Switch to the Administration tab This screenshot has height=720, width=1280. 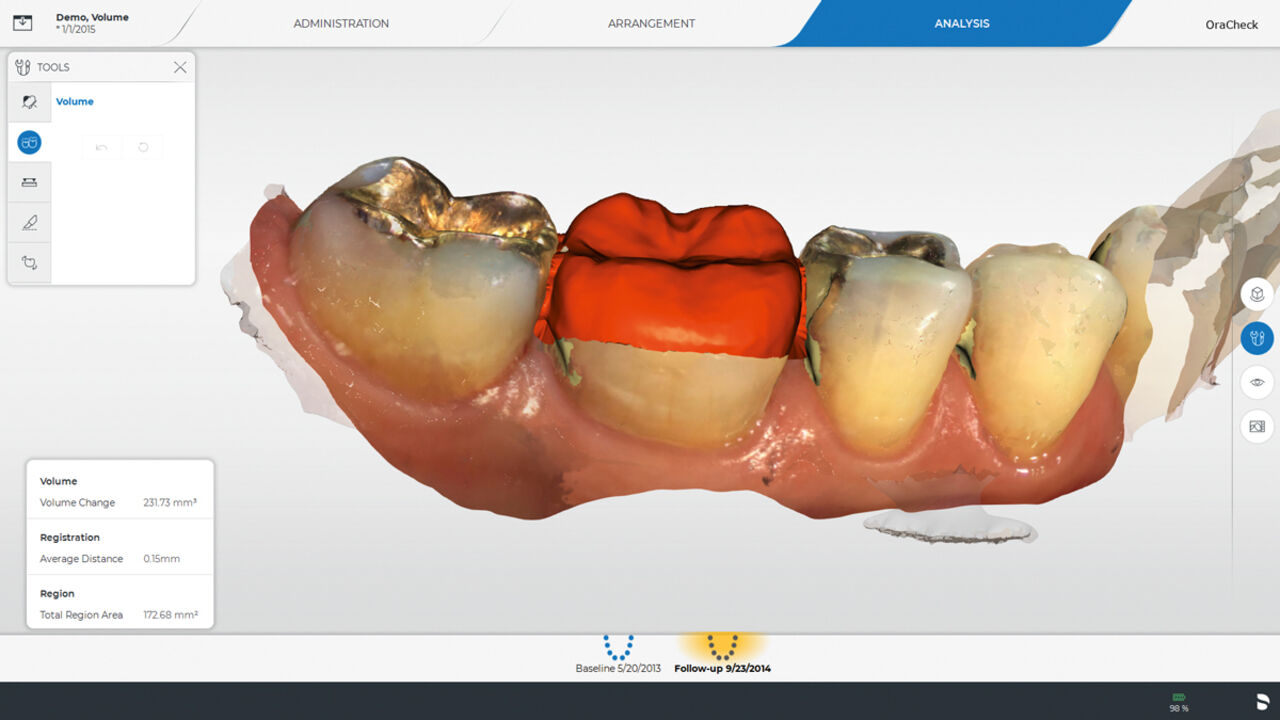341,23
